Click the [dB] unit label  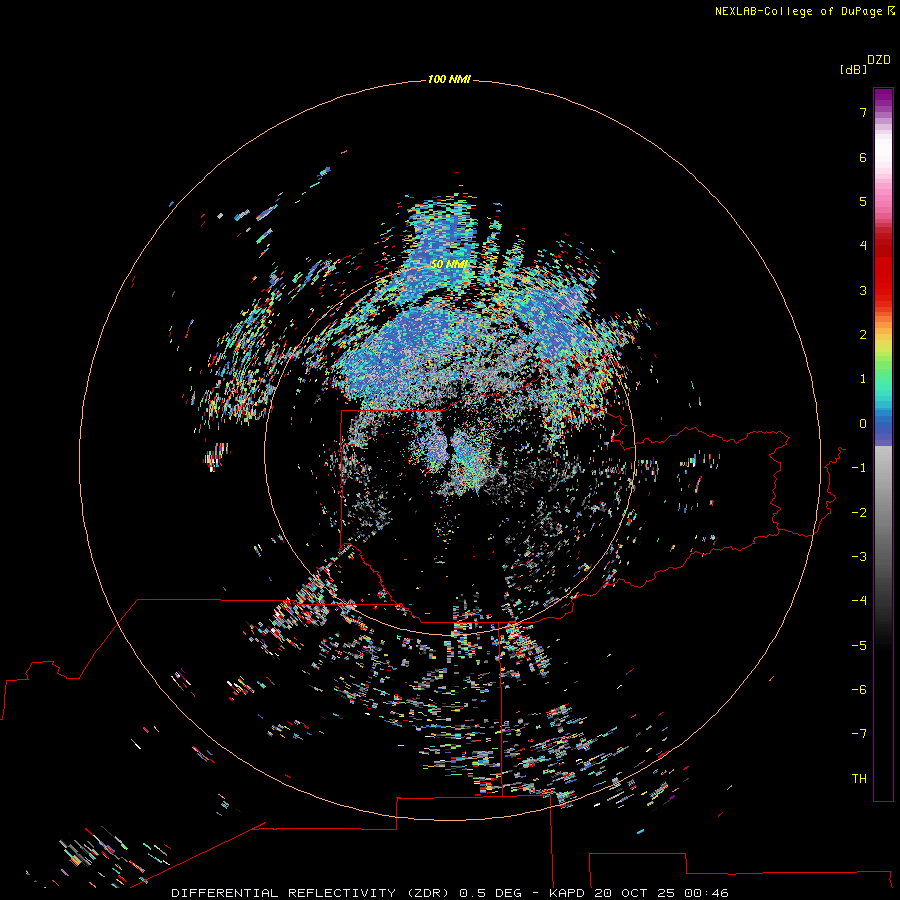point(853,69)
